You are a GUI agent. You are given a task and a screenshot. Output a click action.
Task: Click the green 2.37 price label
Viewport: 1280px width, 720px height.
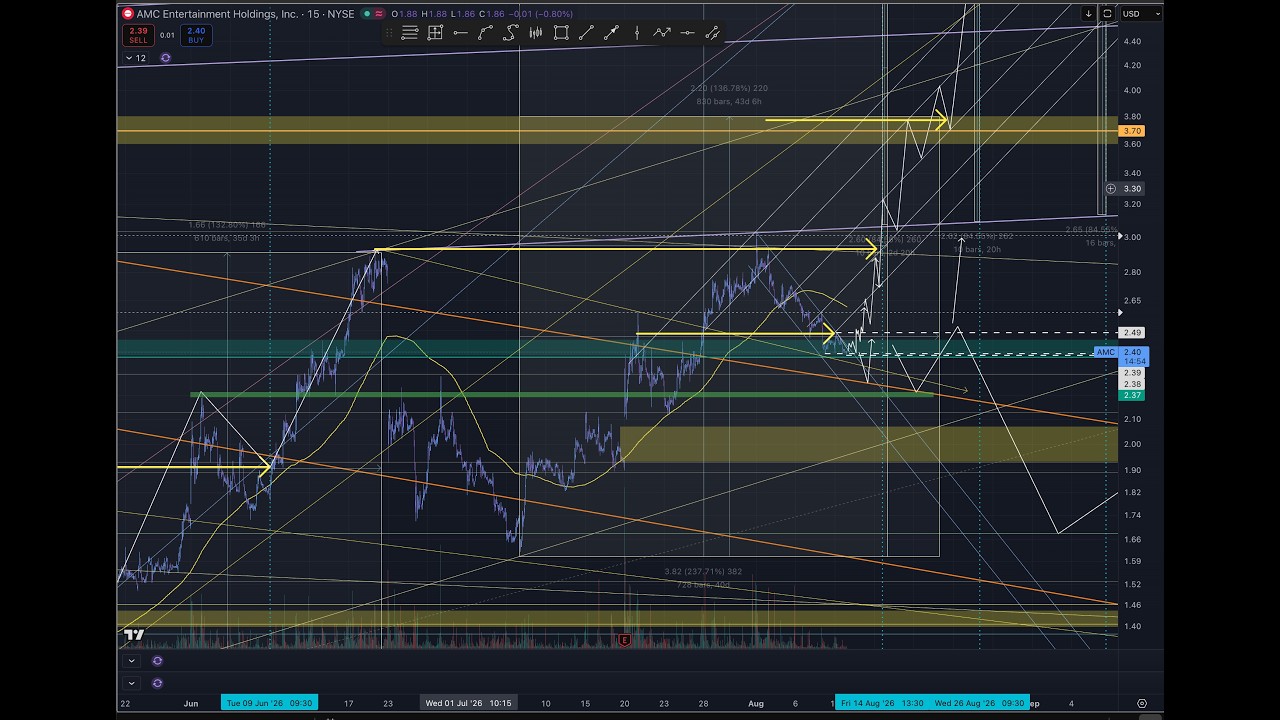(x=1132, y=395)
